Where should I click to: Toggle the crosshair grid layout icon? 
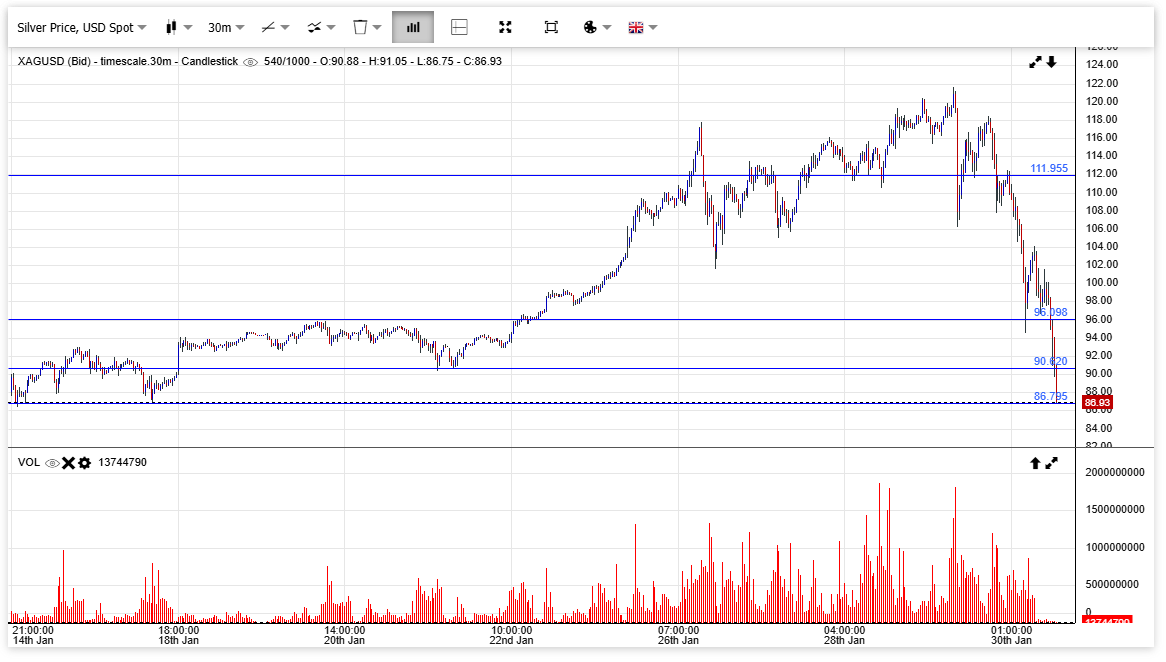[459, 27]
